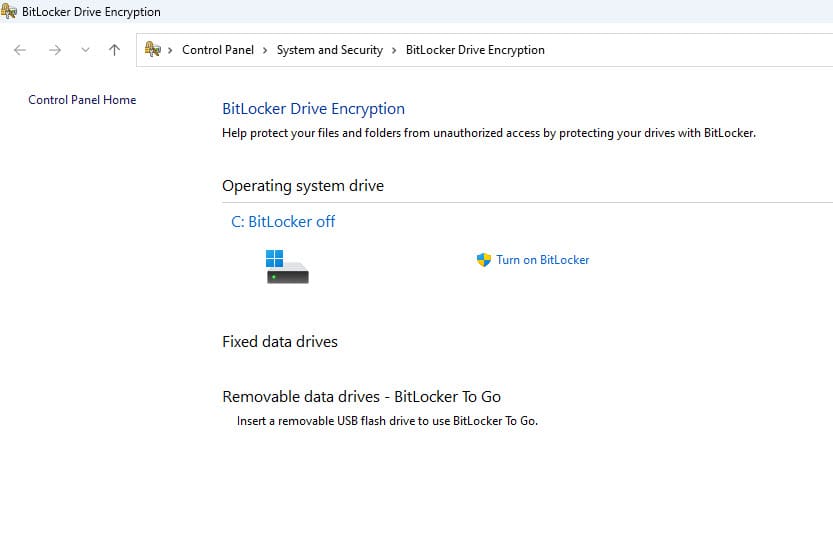Open the Control Panel Home link

pos(82,100)
